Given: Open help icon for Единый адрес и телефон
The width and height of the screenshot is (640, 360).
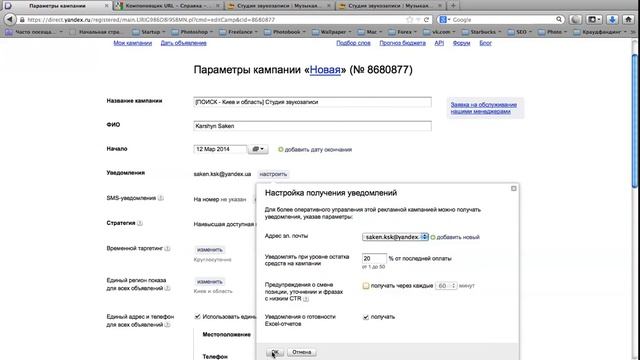Looking at the screenshot, I should click(x=167, y=325).
